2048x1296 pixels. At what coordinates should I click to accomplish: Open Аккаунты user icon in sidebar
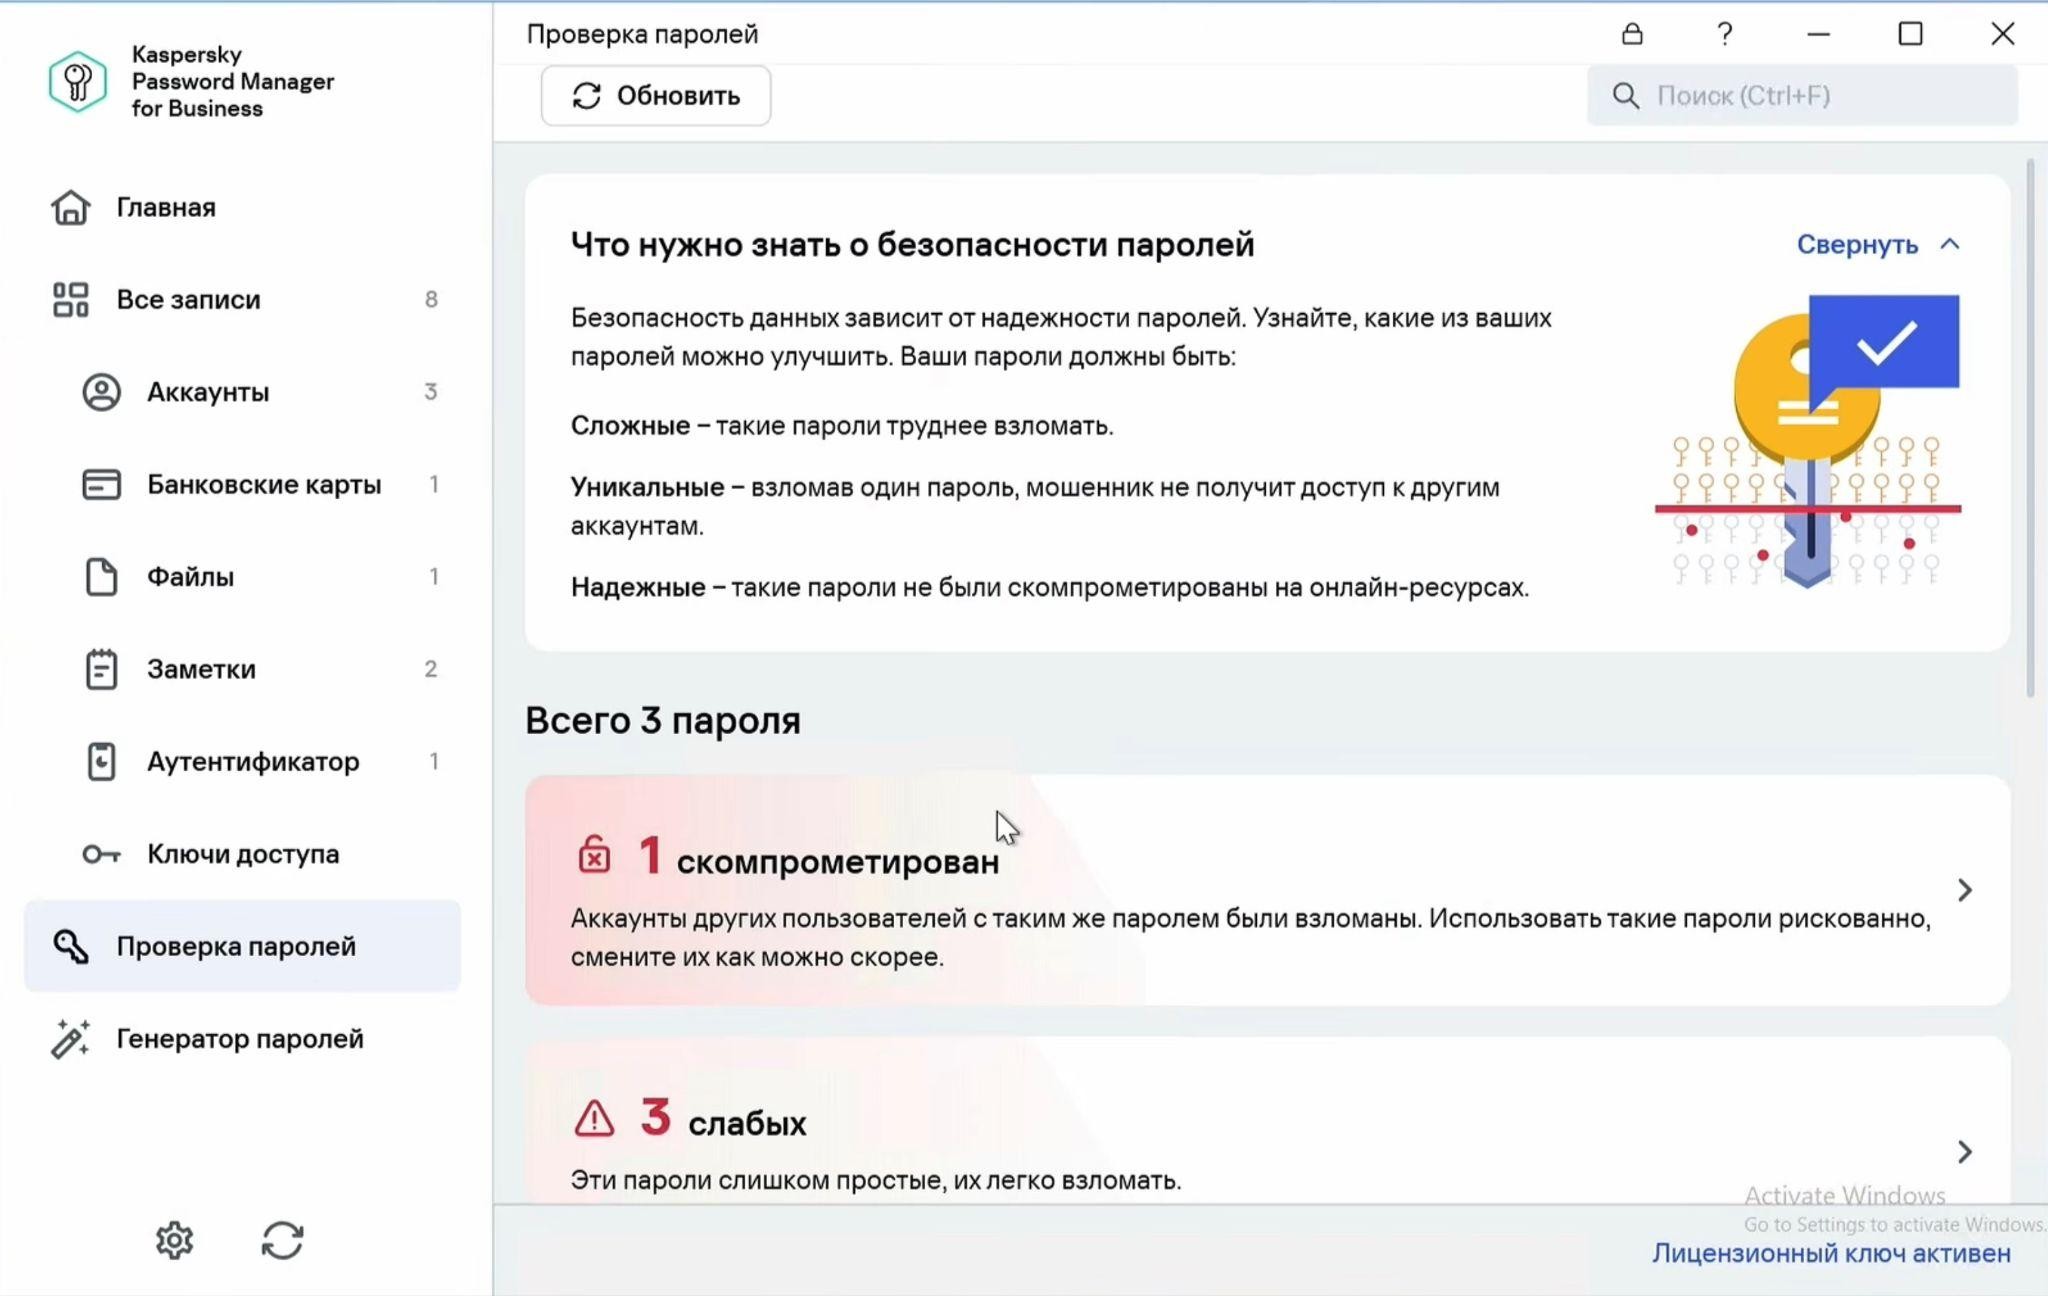click(101, 392)
